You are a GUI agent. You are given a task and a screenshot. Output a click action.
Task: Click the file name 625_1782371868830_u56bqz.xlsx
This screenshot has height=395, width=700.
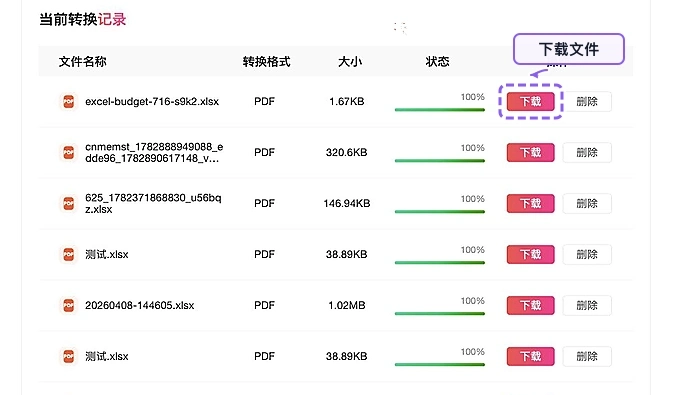click(x=153, y=204)
